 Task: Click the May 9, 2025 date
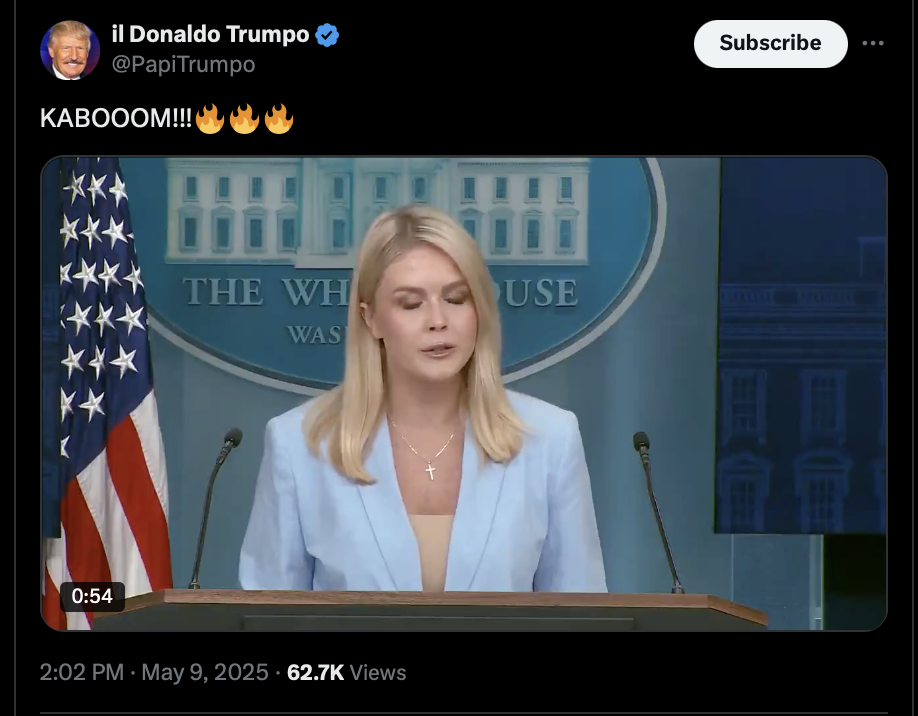coord(205,672)
